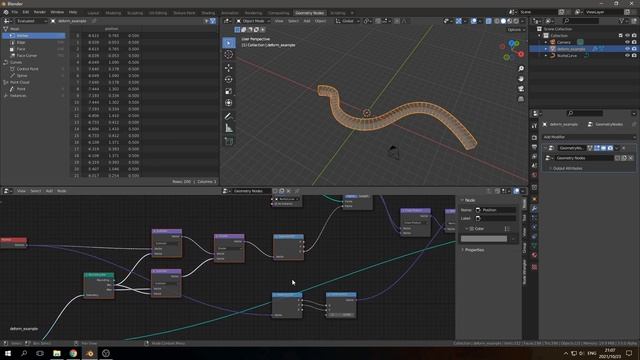Screen dimensions: 640x360
Task: Open the node editor Add menu
Action: click(x=49, y=191)
